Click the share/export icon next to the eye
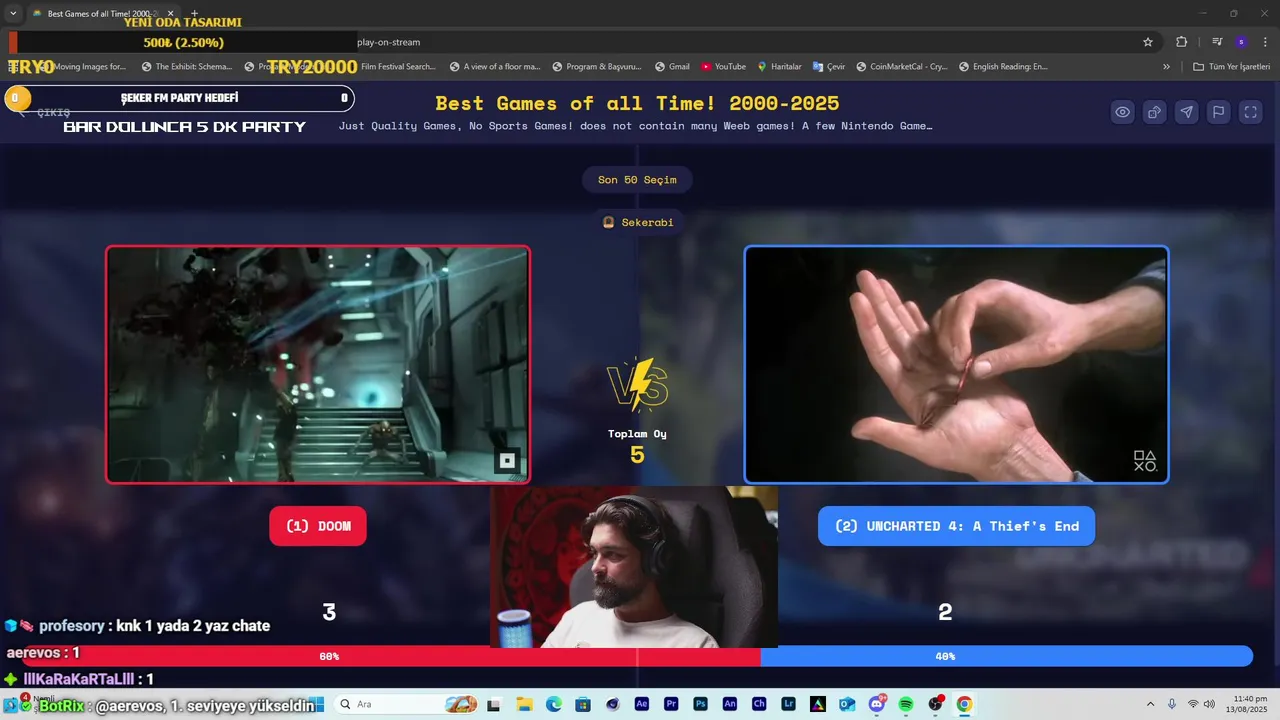Screen dimensions: 1280x720 click(1154, 112)
